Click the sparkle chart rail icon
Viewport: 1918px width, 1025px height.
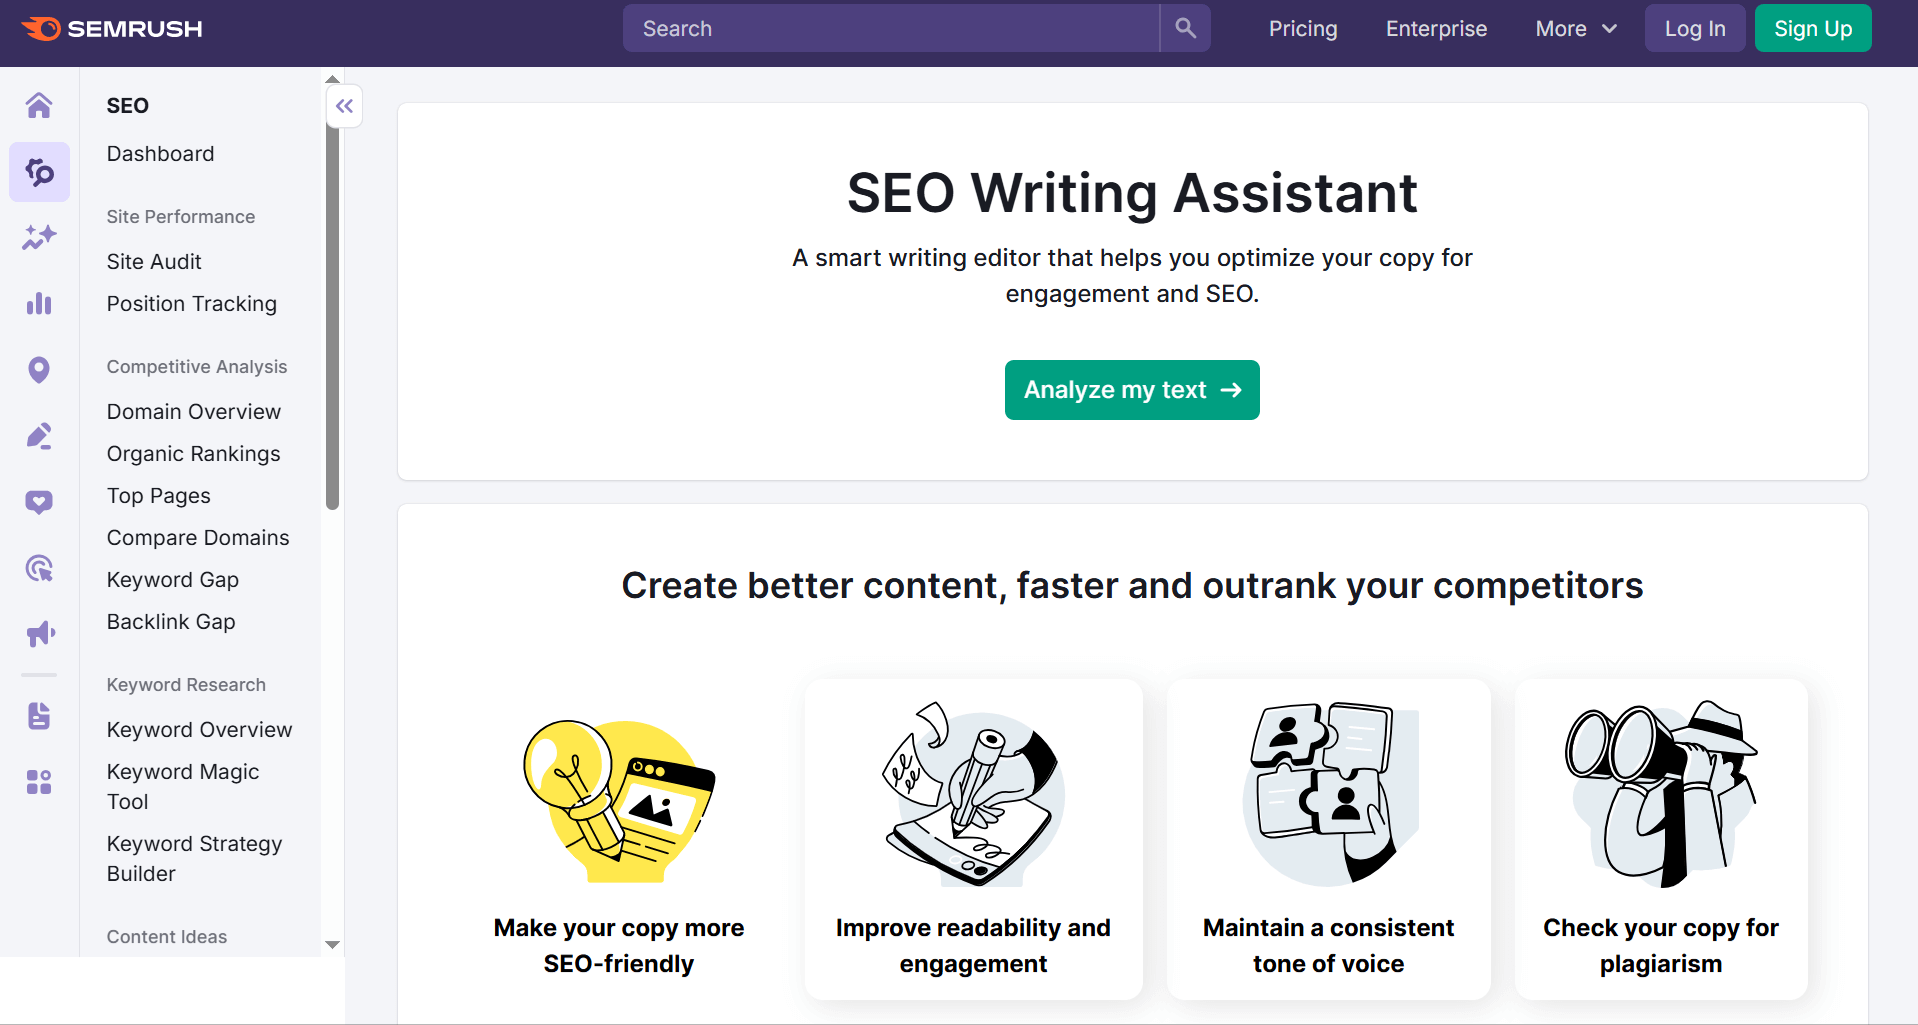tap(39, 237)
